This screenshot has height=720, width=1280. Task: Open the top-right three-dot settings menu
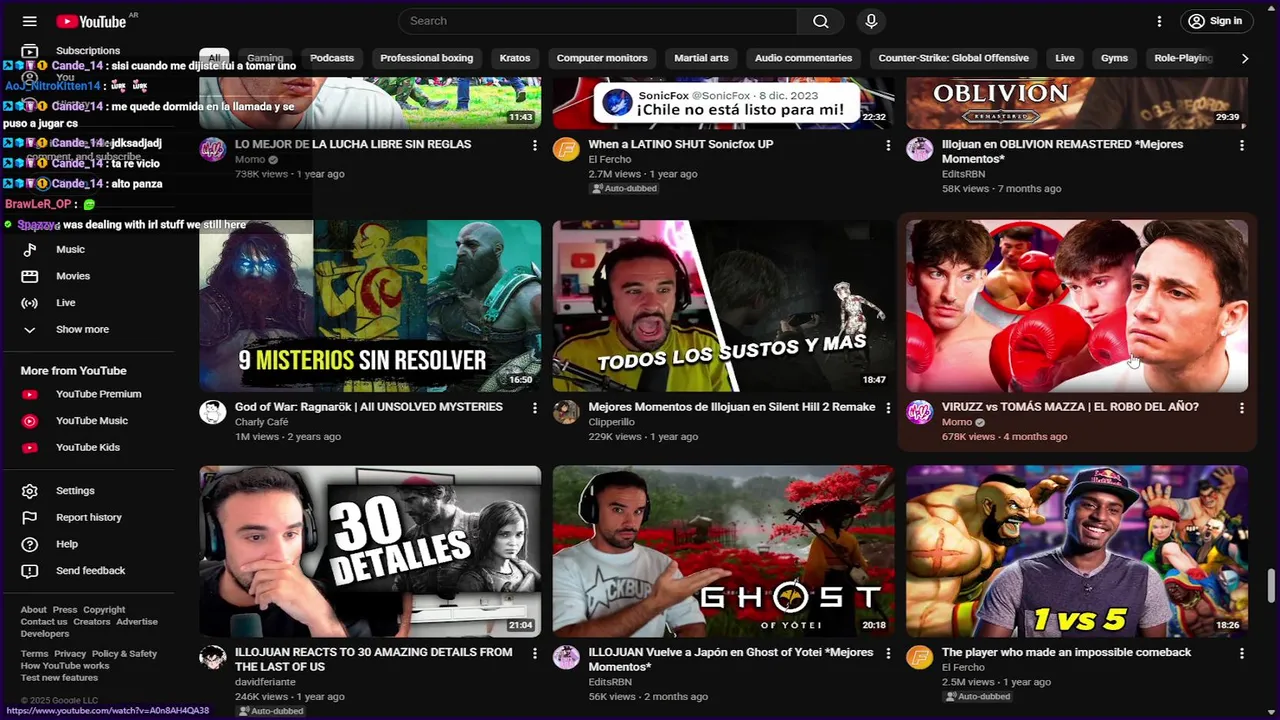1159,21
